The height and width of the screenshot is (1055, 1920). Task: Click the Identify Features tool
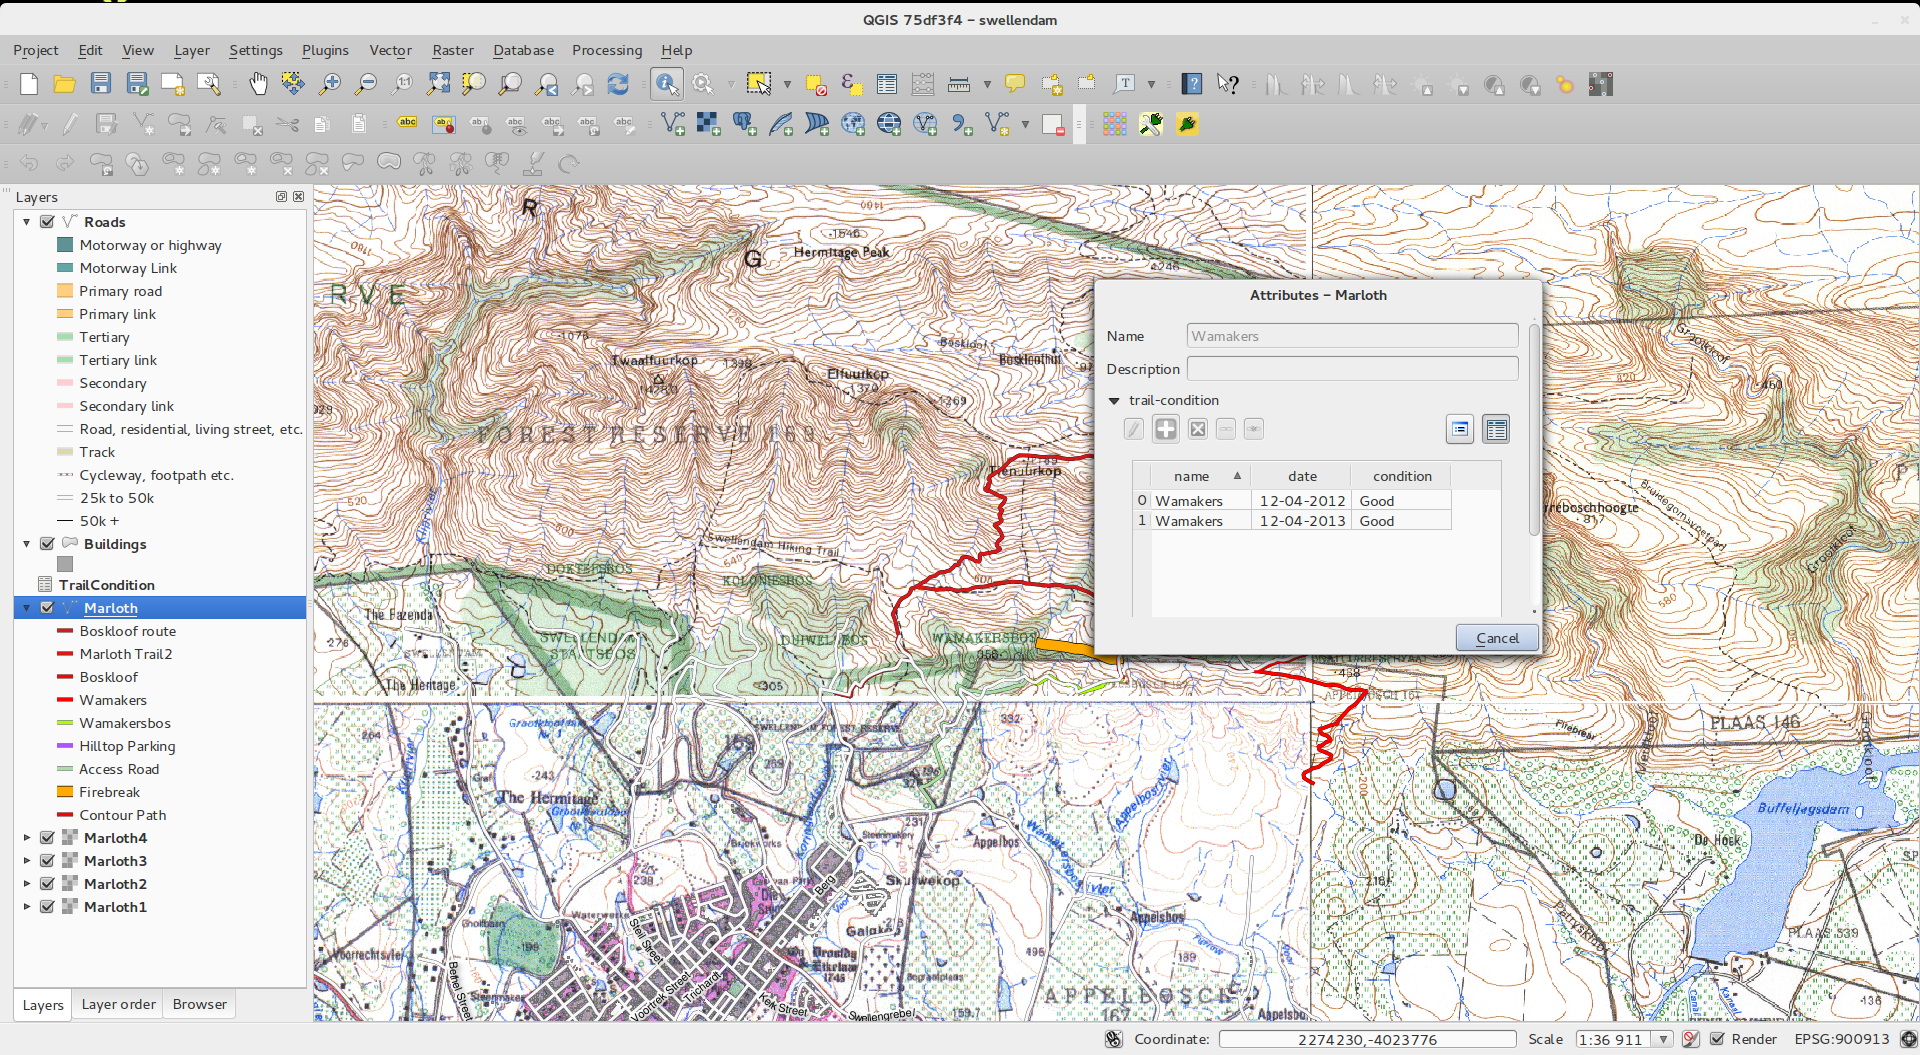click(666, 85)
